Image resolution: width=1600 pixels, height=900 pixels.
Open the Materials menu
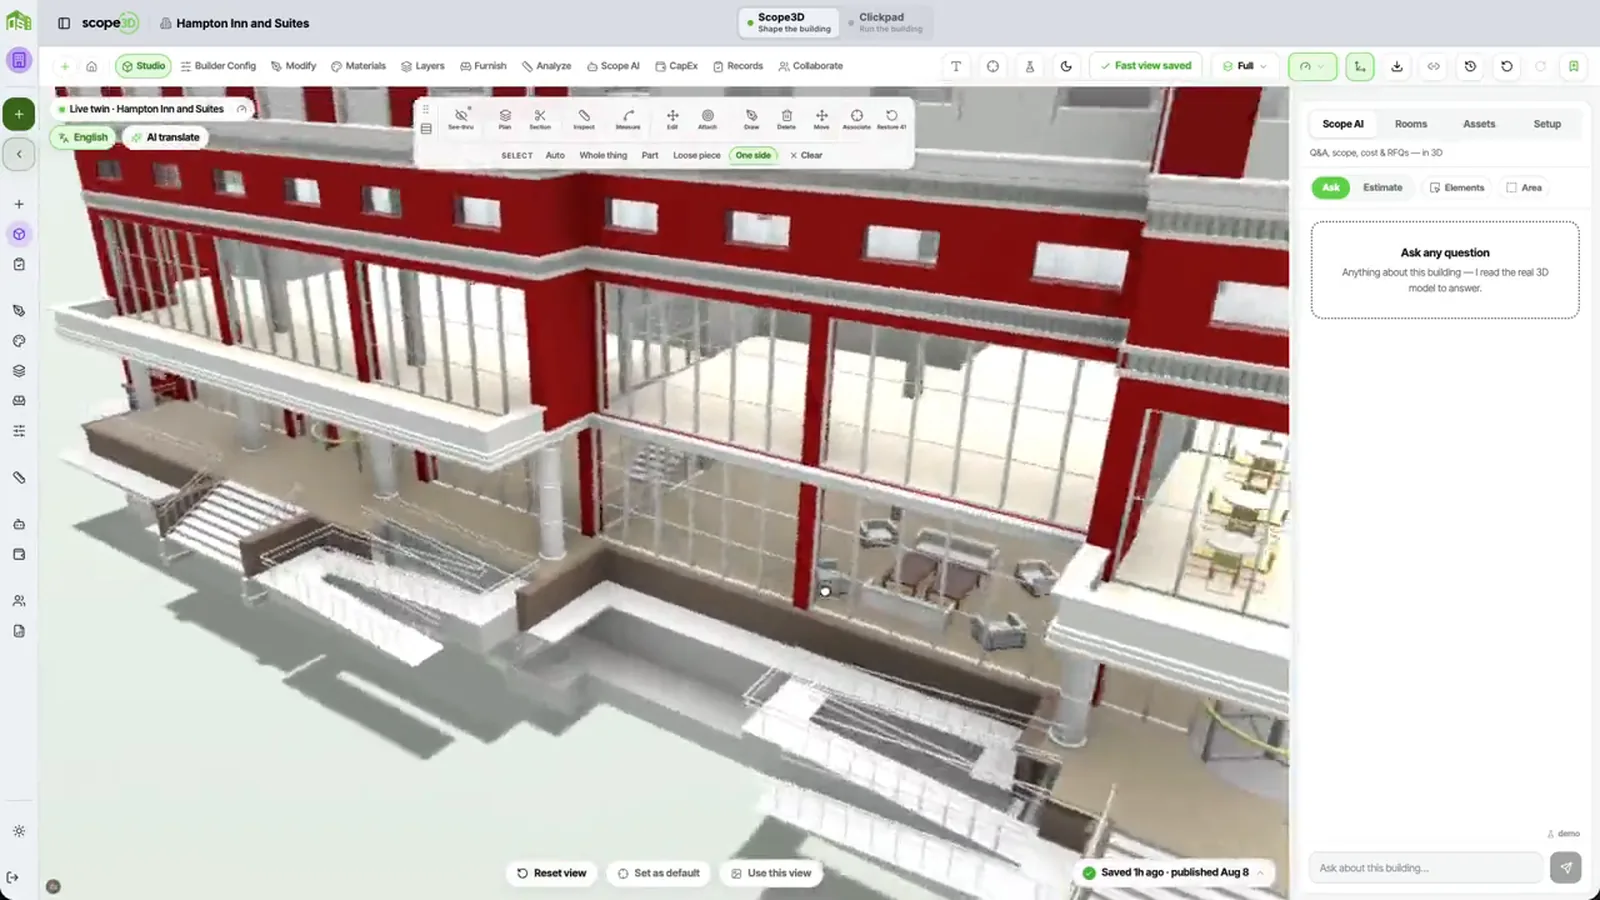point(358,66)
